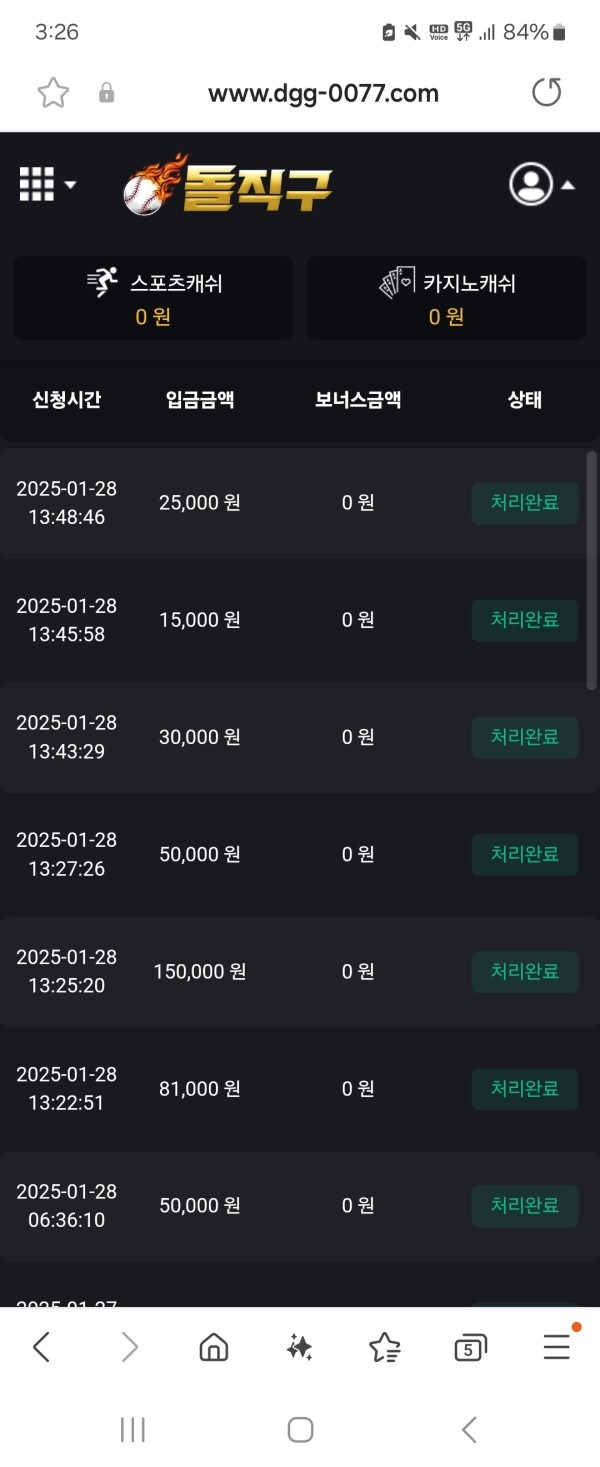This screenshot has width=600, height=1467.
Task: Click the 스포츠캐쉬 0 원 balance
Action: tap(152, 316)
